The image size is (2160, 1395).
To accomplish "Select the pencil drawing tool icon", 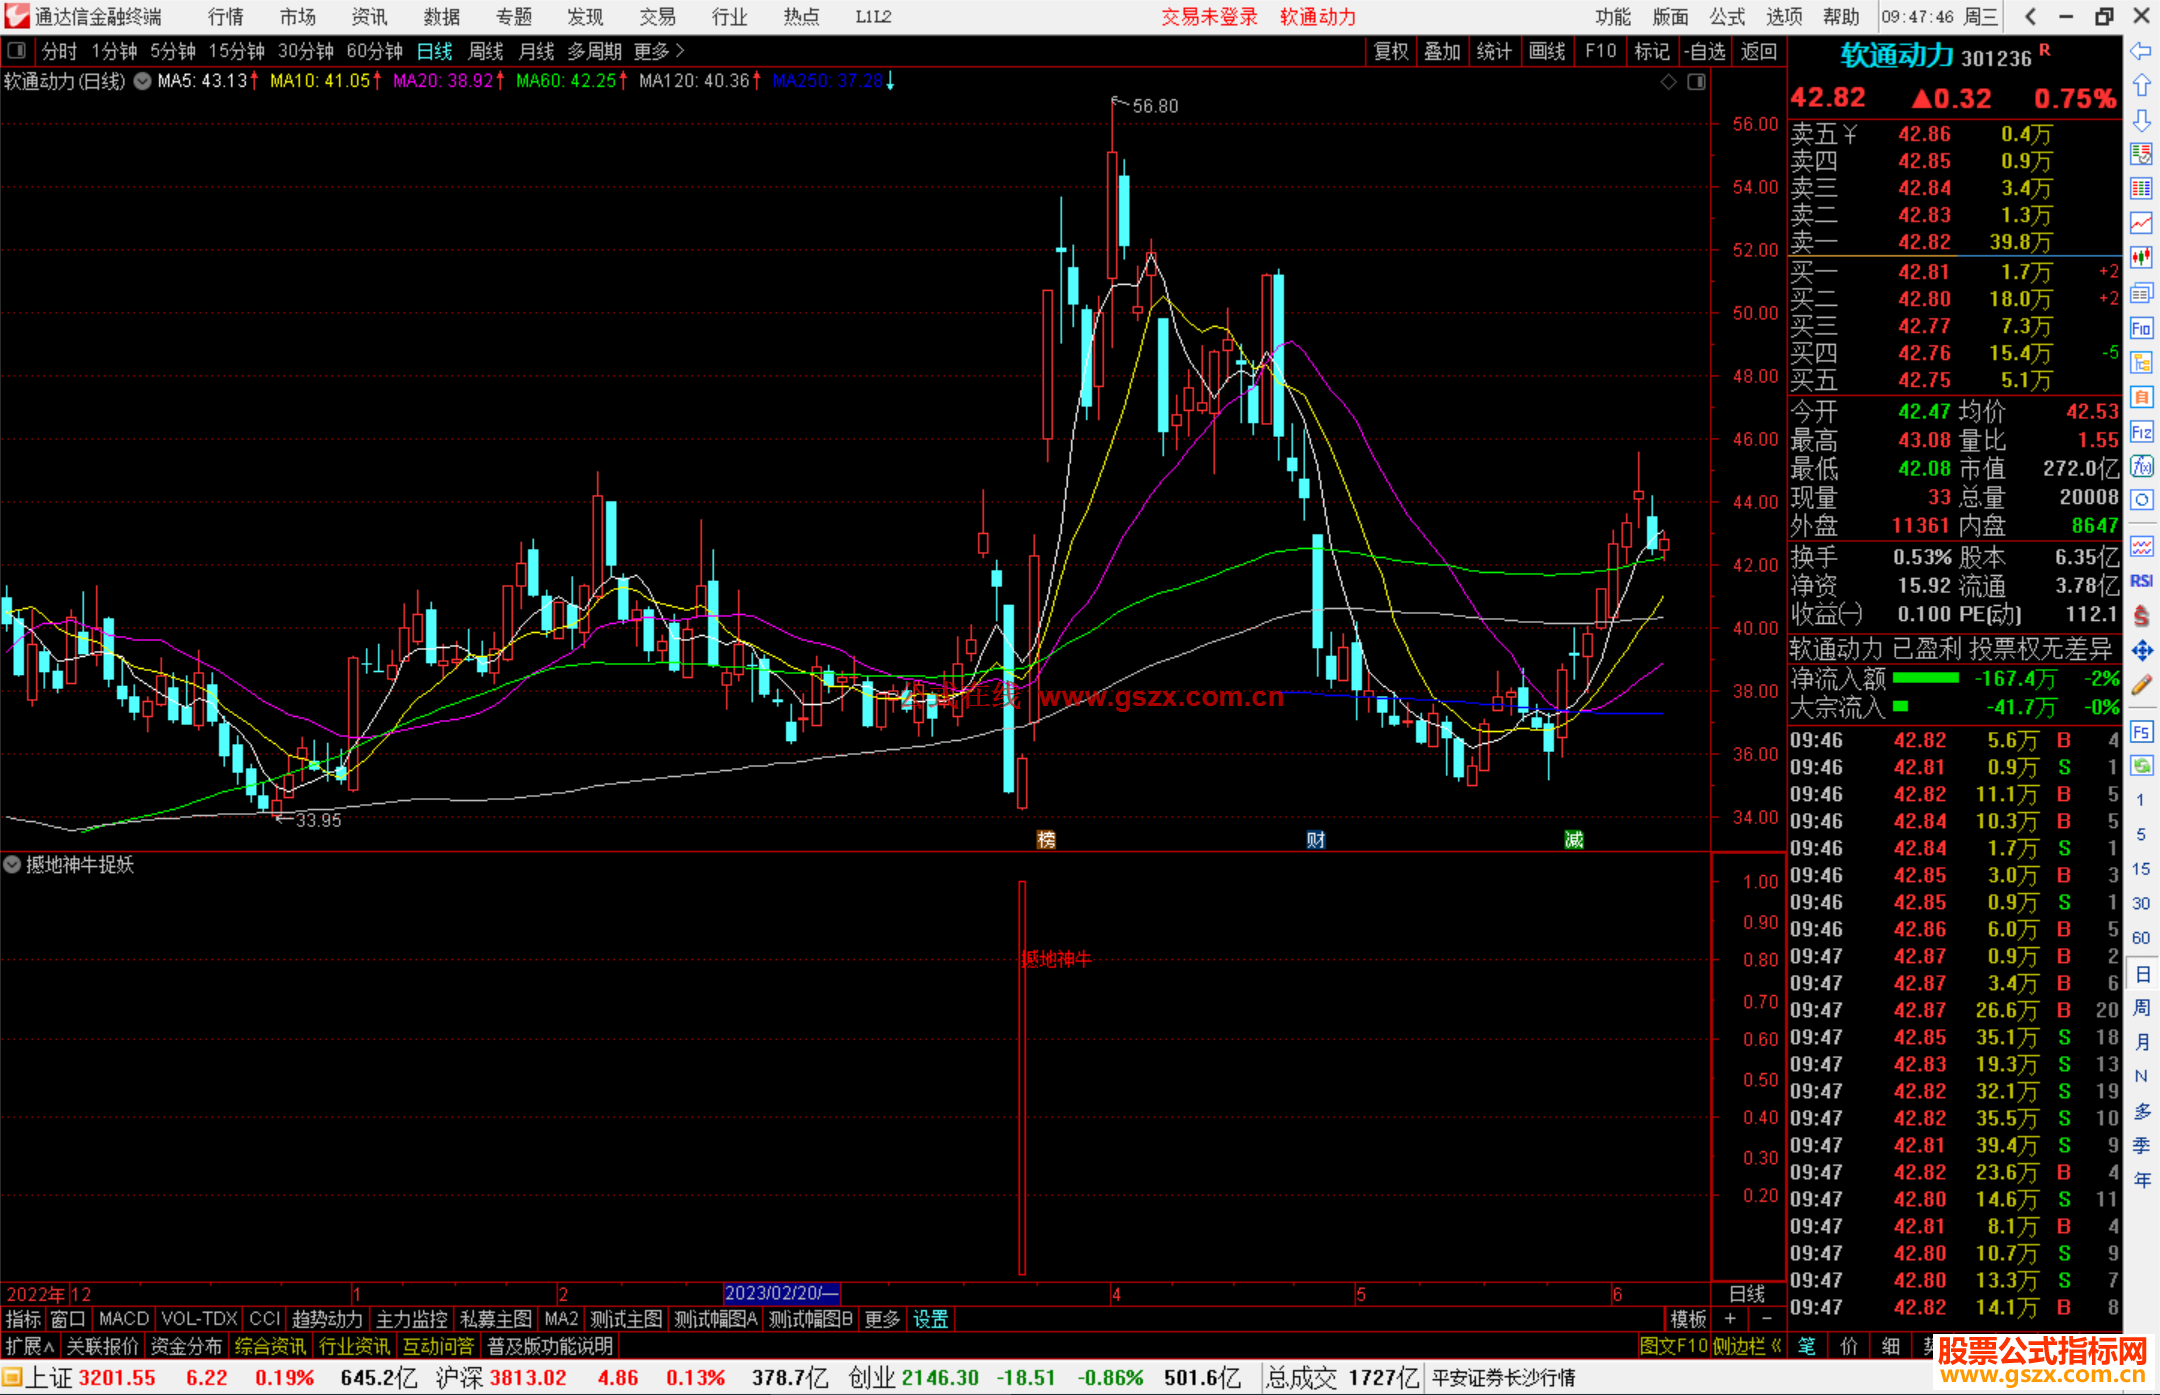I will pyautogui.click(x=2141, y=686).
